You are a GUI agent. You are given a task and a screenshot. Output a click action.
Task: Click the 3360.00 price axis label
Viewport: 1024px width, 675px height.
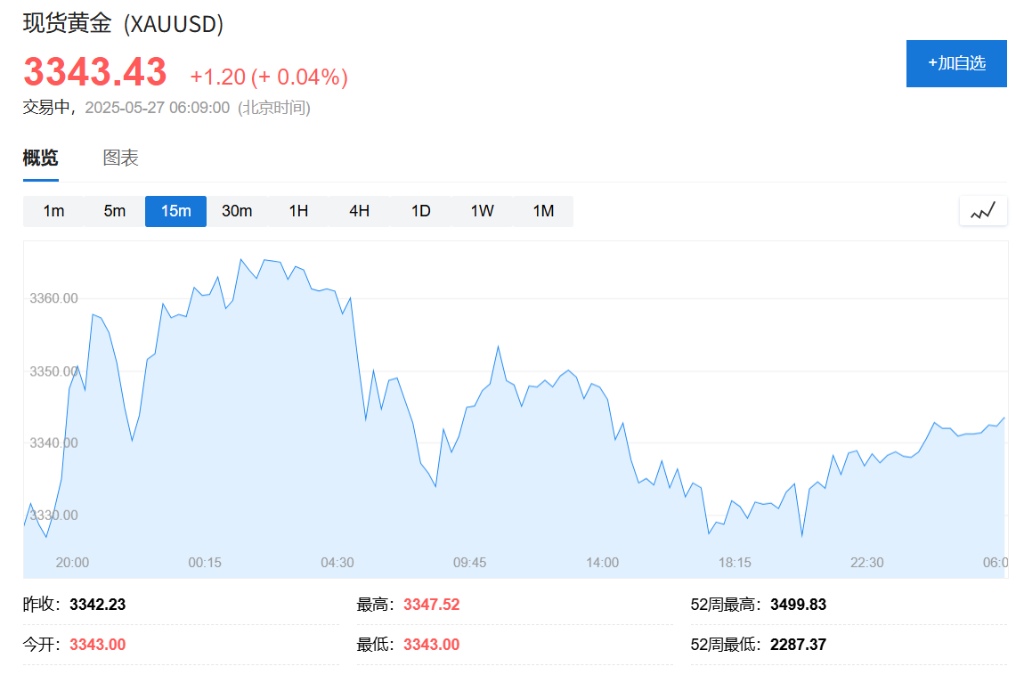click(x=54, y=298)
